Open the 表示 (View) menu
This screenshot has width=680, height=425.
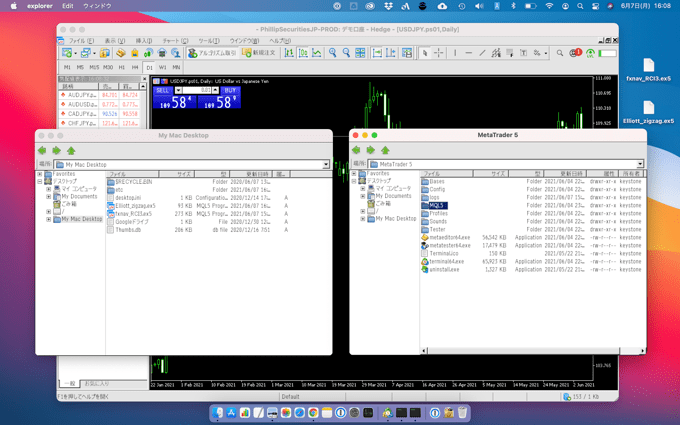click(114, 41)
